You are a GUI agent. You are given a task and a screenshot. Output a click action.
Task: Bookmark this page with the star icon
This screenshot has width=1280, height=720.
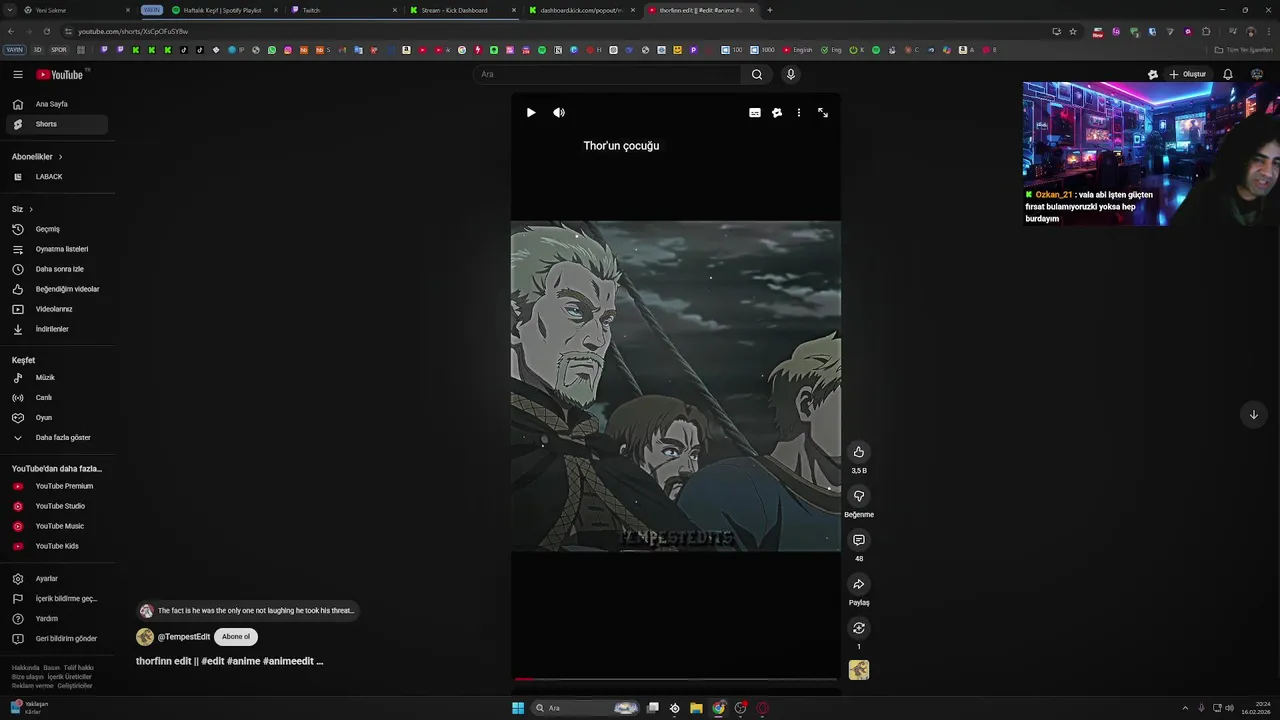pos(1073,31)
